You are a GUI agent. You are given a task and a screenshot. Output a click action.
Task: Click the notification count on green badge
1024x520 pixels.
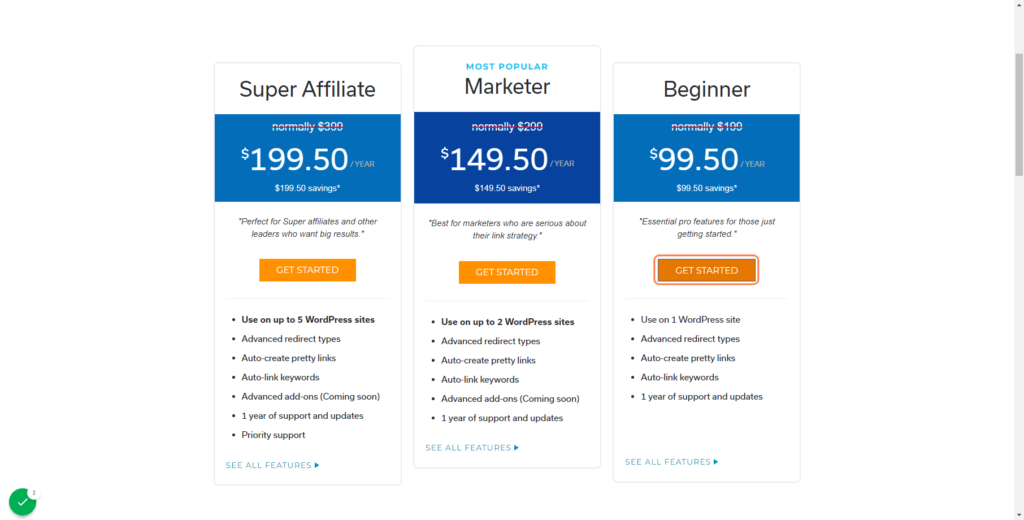34,493
